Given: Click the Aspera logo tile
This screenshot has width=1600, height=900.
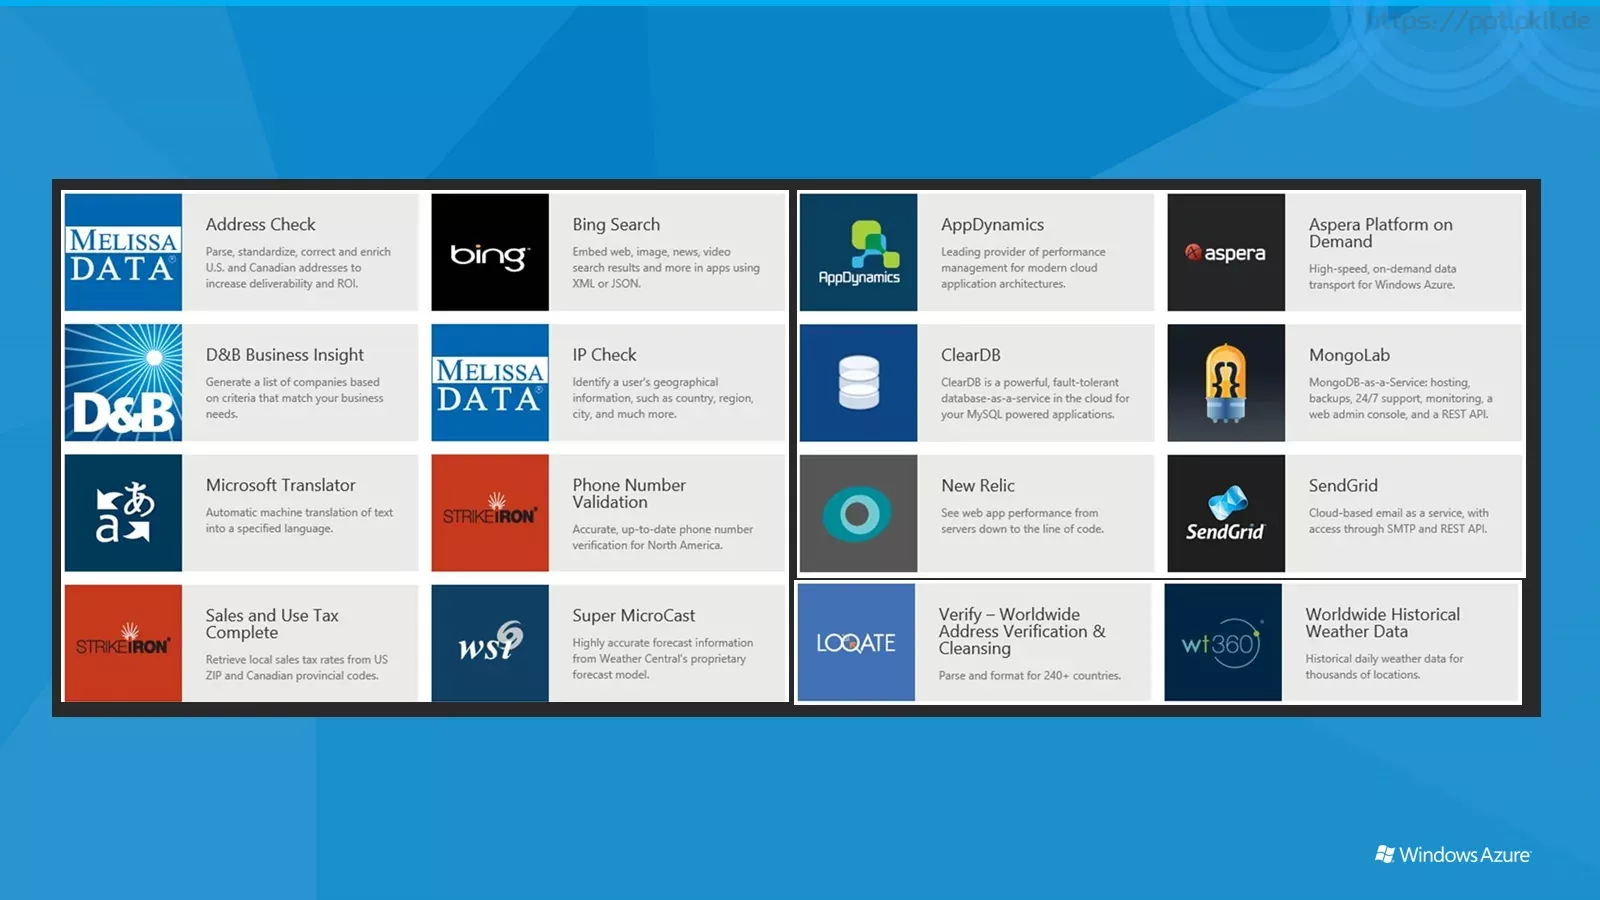Looking at the screenshot, I should pyautogui.click(x=1226, y=252).
